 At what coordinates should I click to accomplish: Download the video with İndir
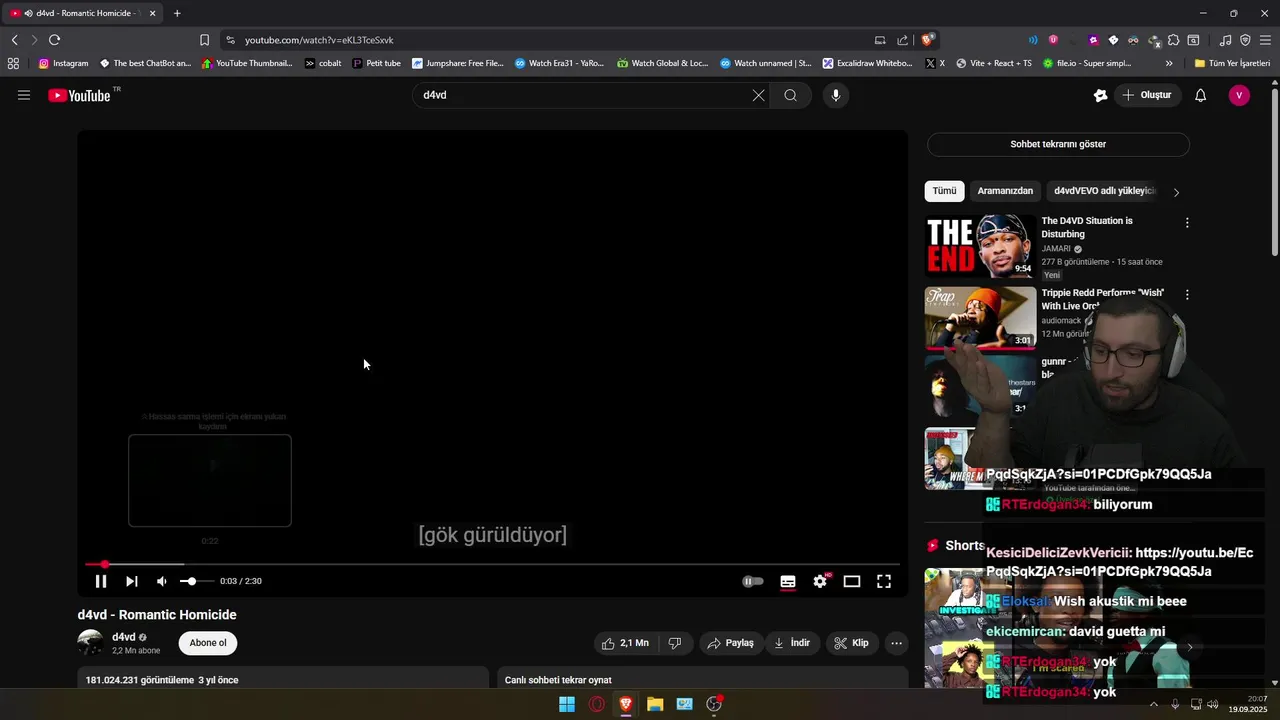tap(791, 643)
